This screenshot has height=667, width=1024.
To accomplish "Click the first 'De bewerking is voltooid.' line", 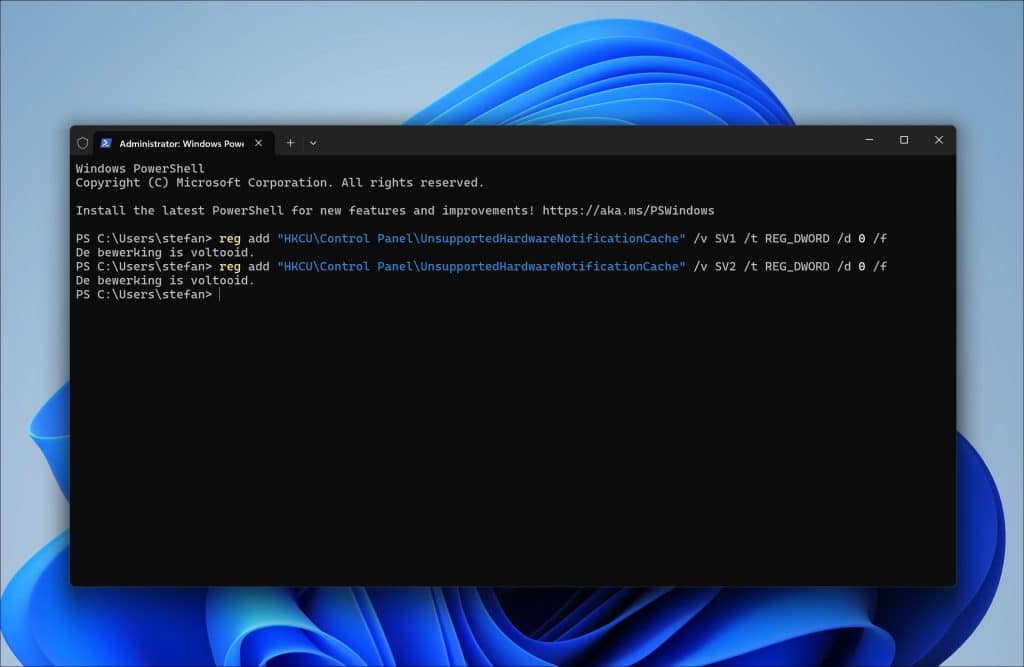I will pyautogui.click(x=165, y=253).
